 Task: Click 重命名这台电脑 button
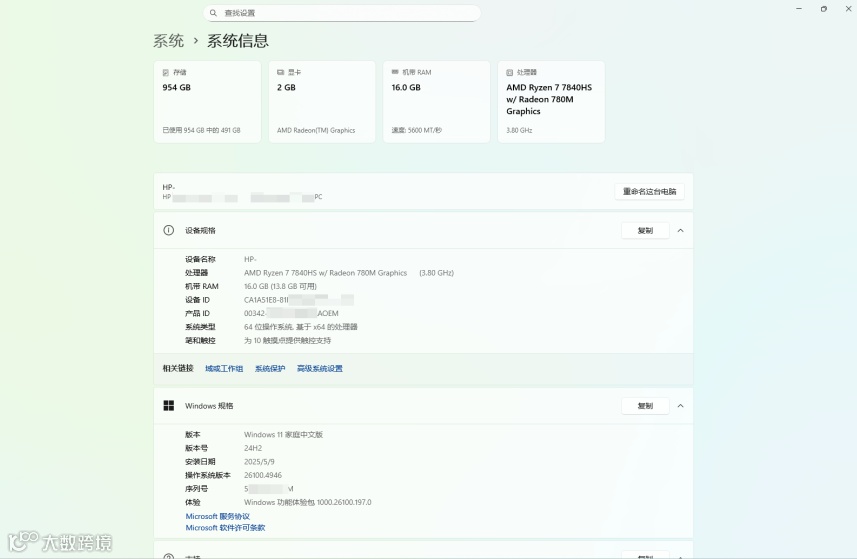tap(649, 191)
